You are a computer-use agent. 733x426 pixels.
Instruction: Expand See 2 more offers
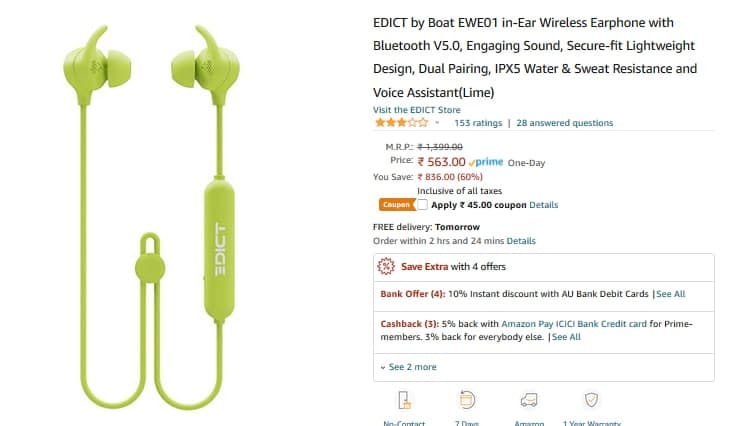pos(409,367)
